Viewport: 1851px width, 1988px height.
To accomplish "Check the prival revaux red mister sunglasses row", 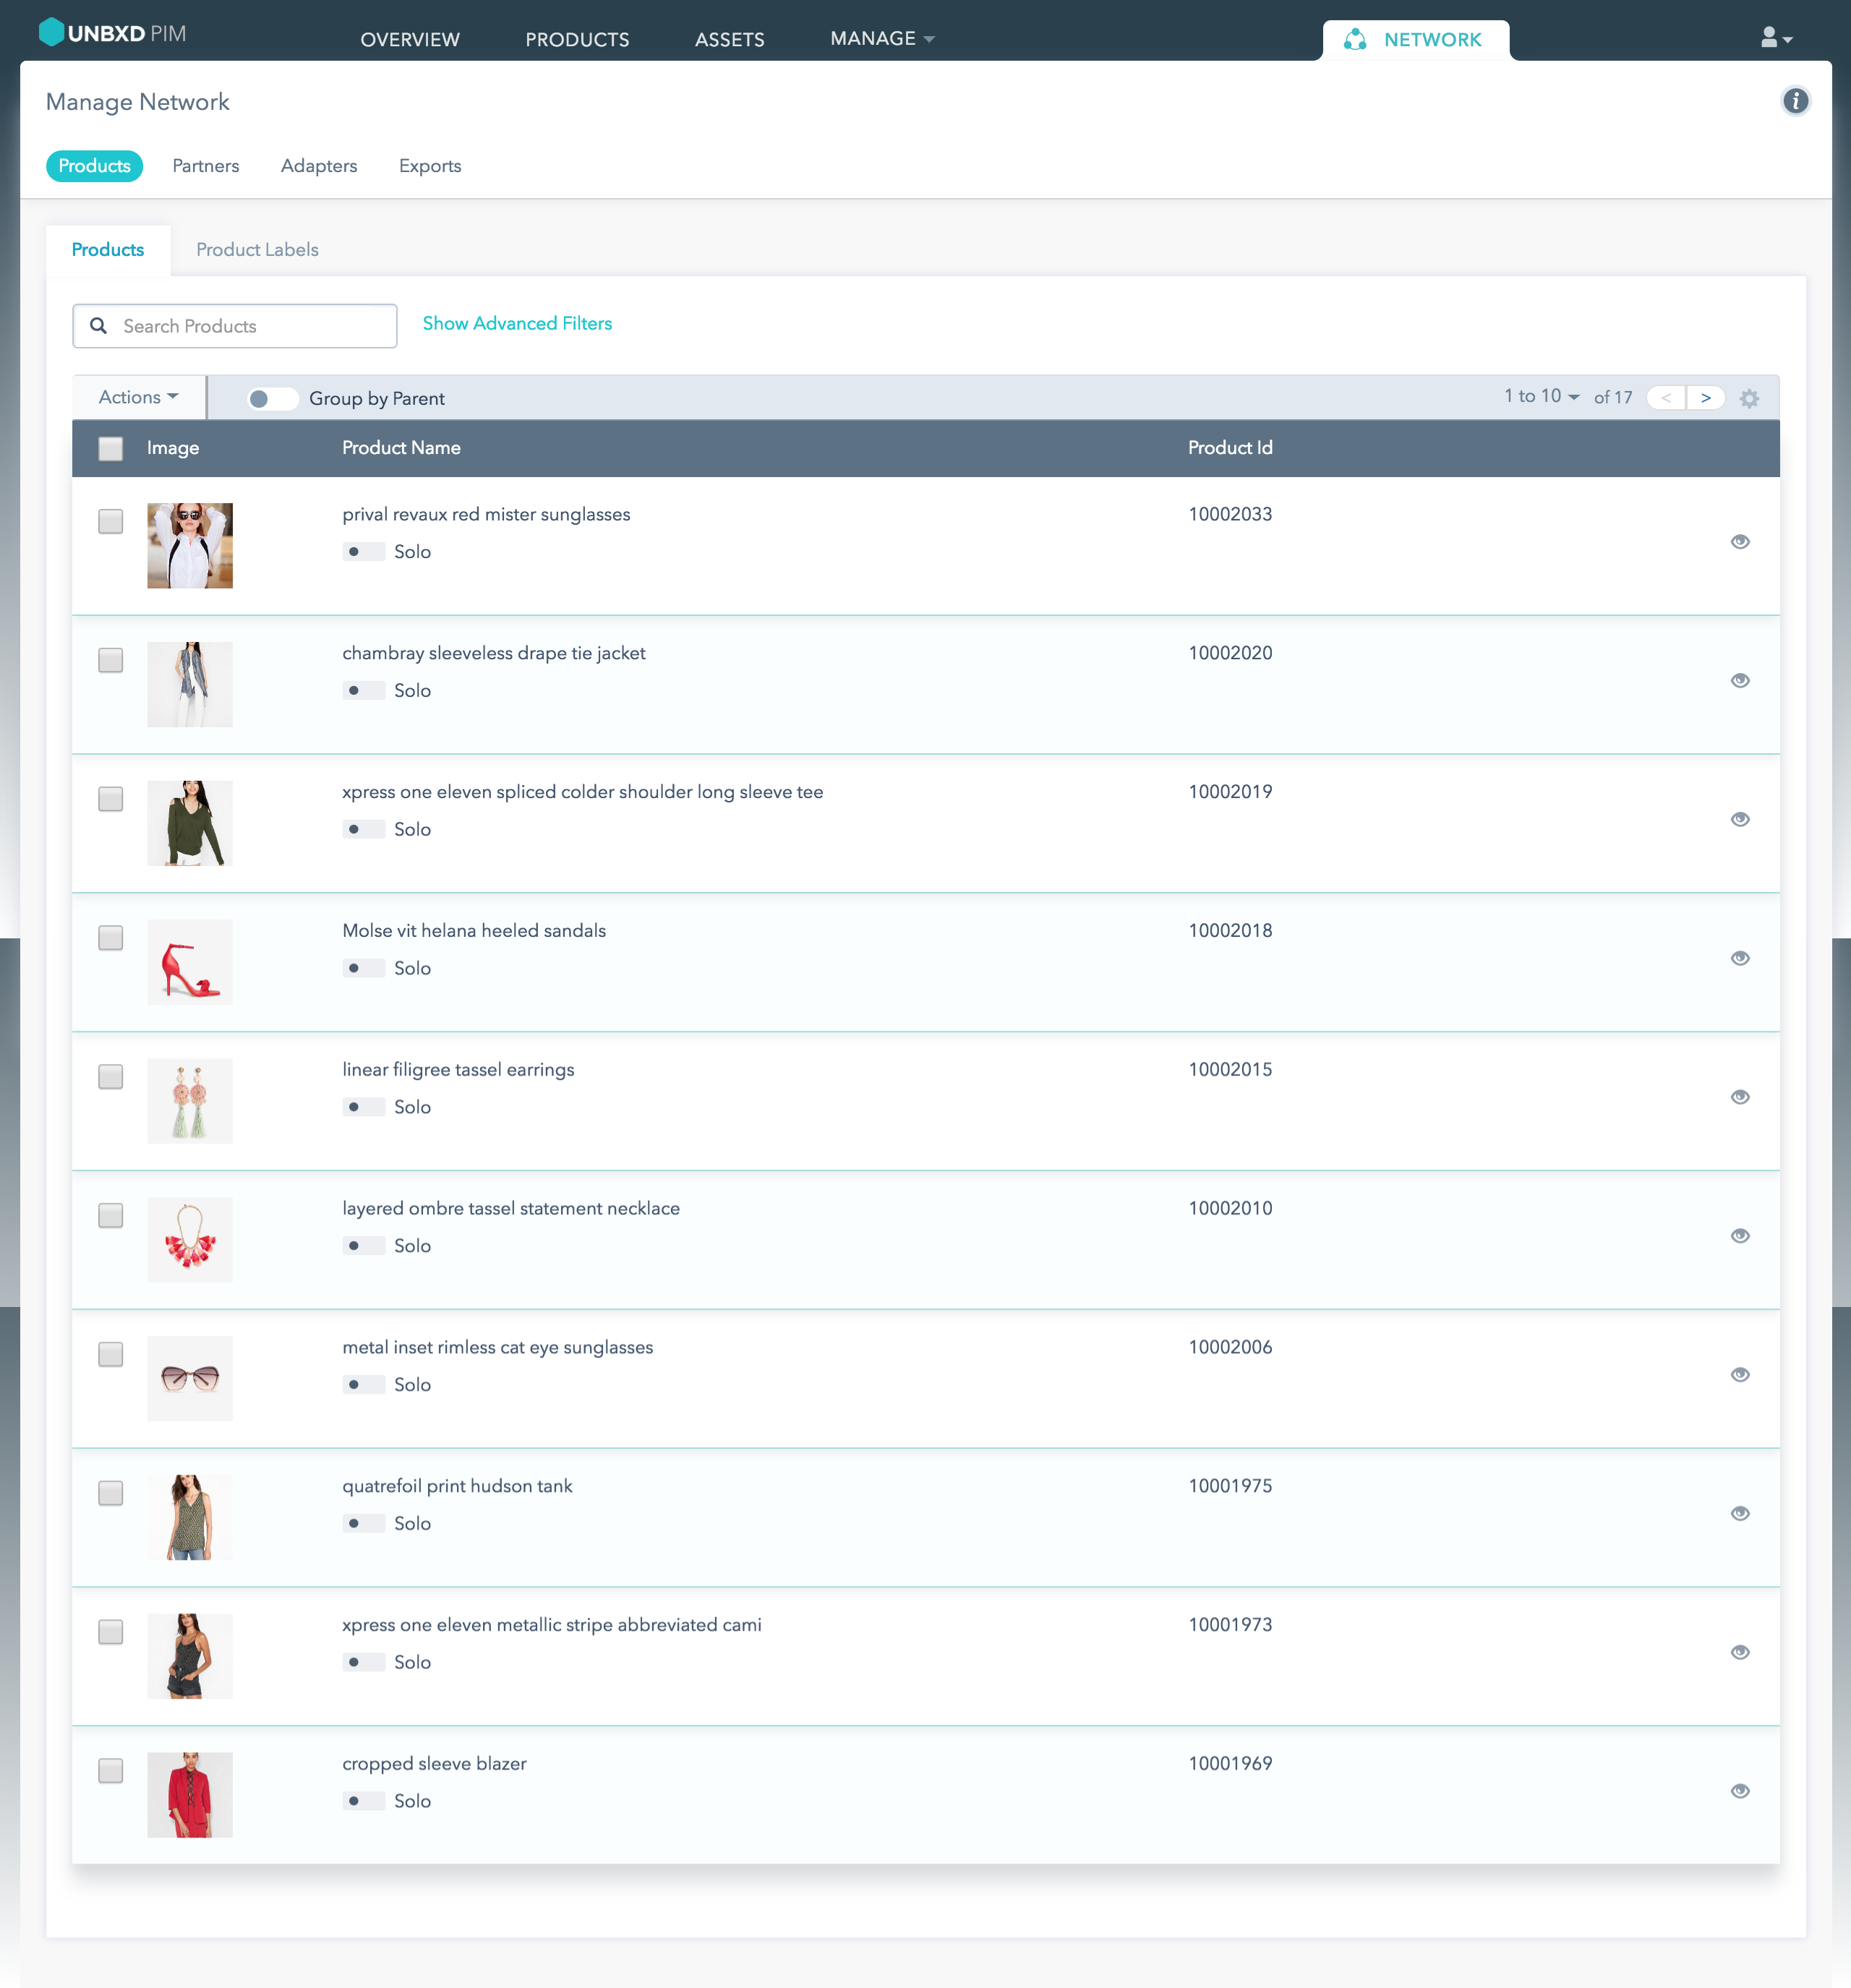I will click(x=111, y=522).
